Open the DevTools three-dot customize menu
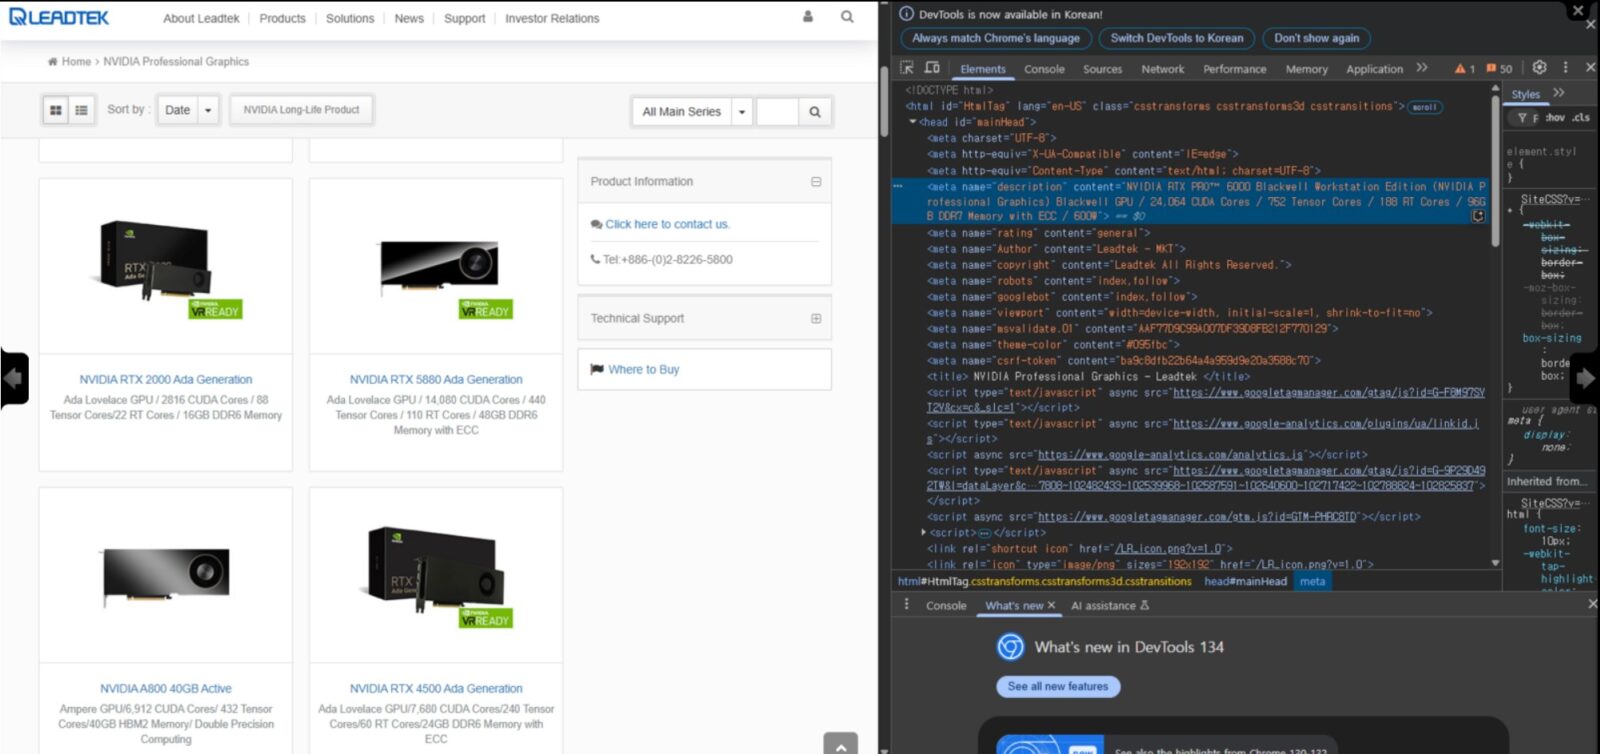Screen dimensions: 1600x754 tap(1565, 68)
